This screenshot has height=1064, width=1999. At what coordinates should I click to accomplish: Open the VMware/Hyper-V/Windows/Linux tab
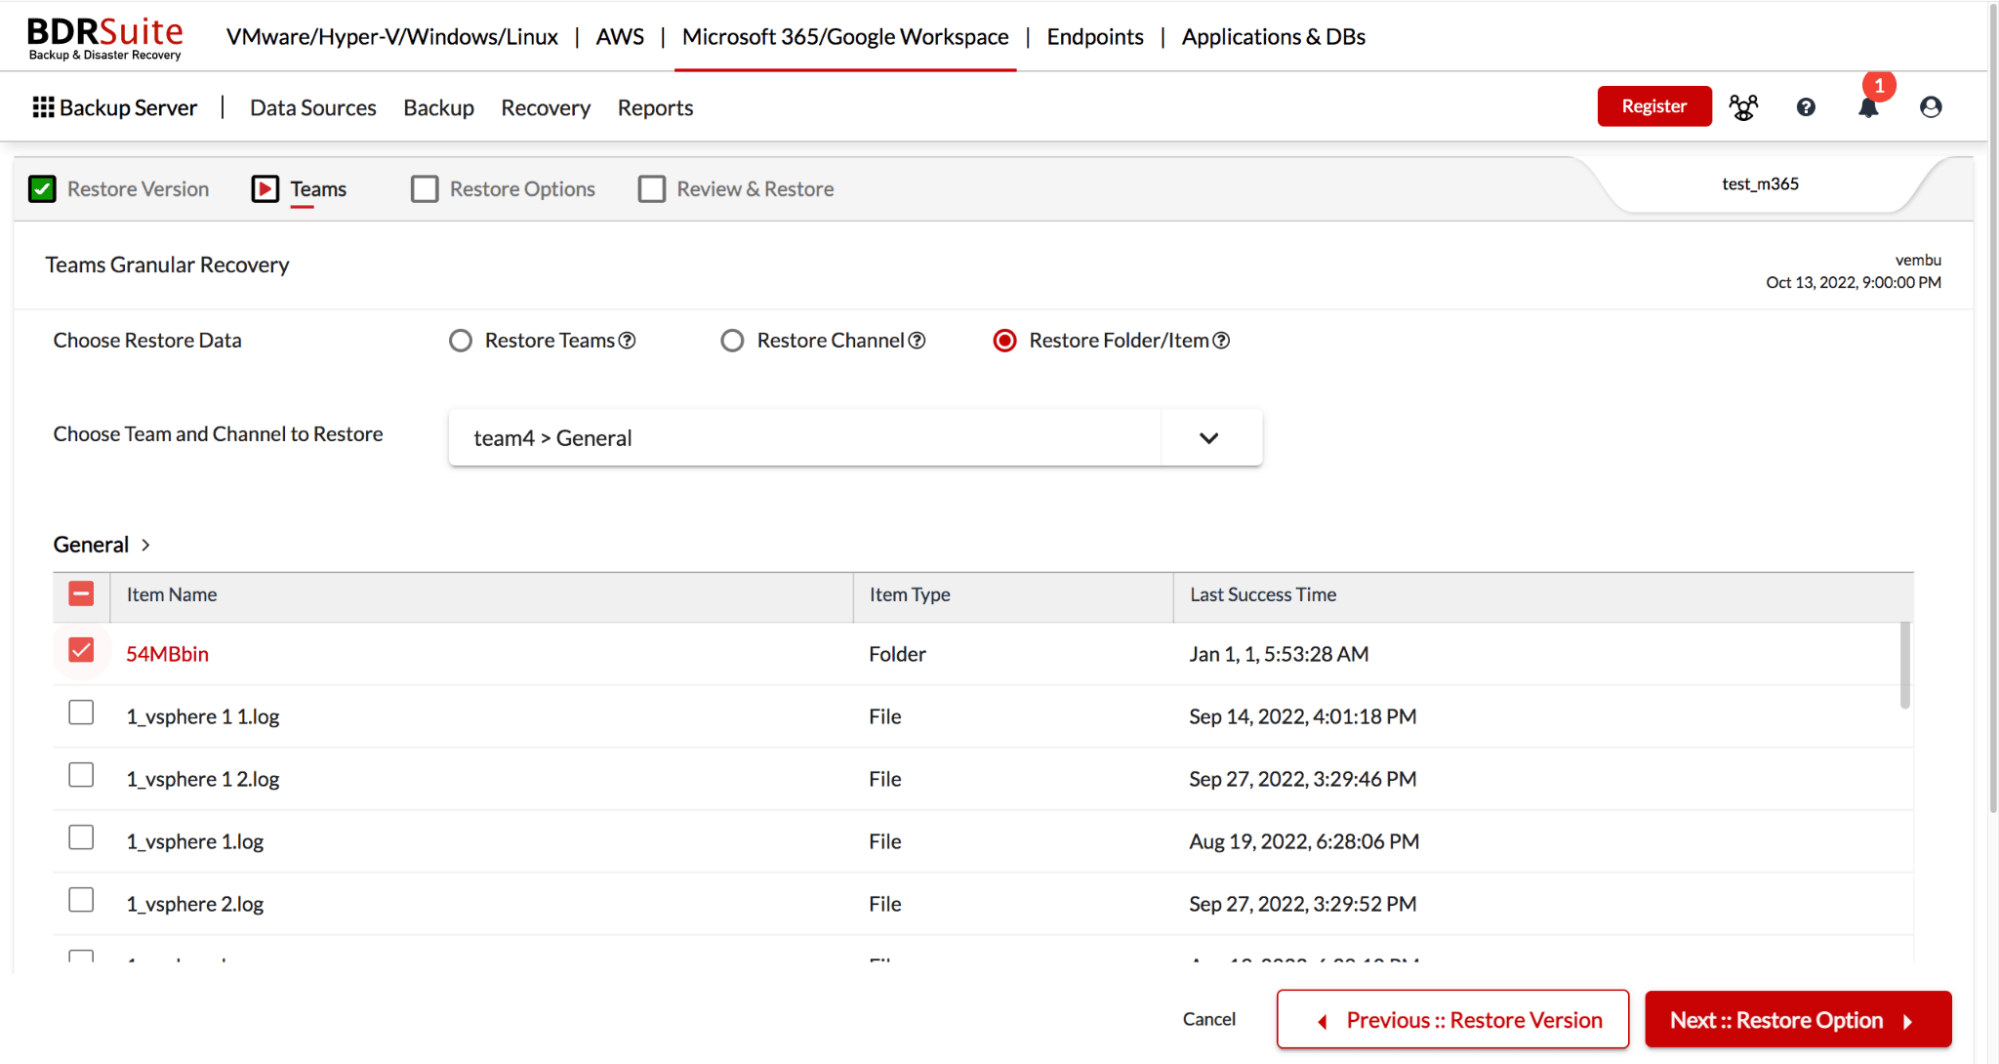click(392, 37)
